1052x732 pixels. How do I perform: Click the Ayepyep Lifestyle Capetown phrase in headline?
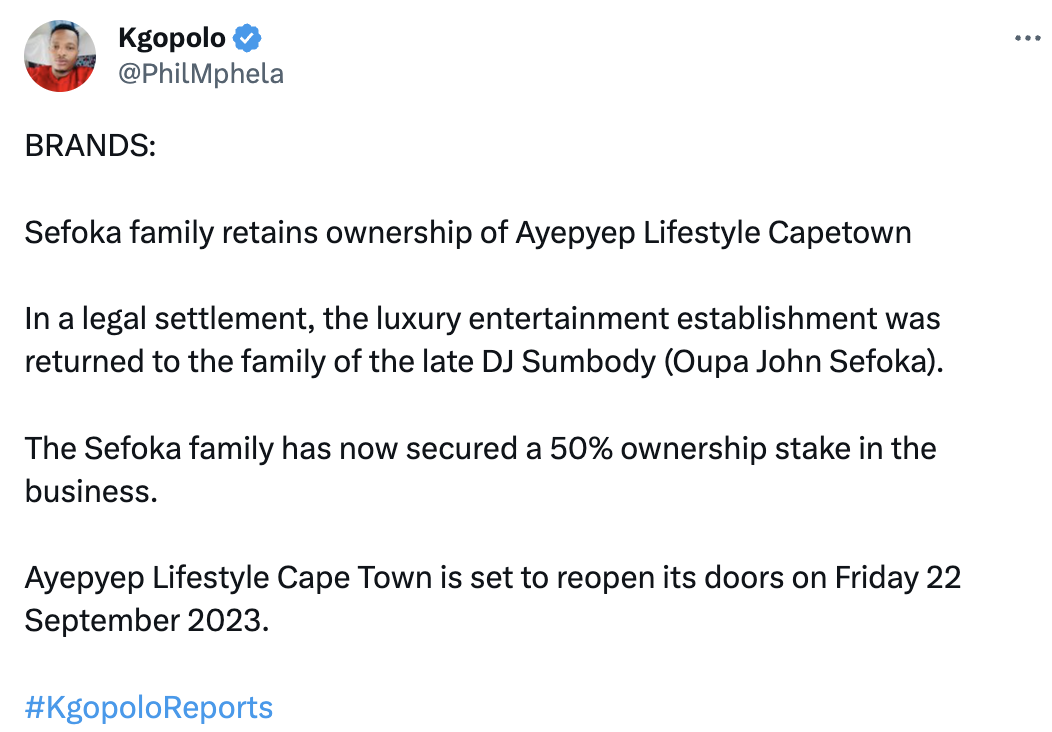coord(713,233)
